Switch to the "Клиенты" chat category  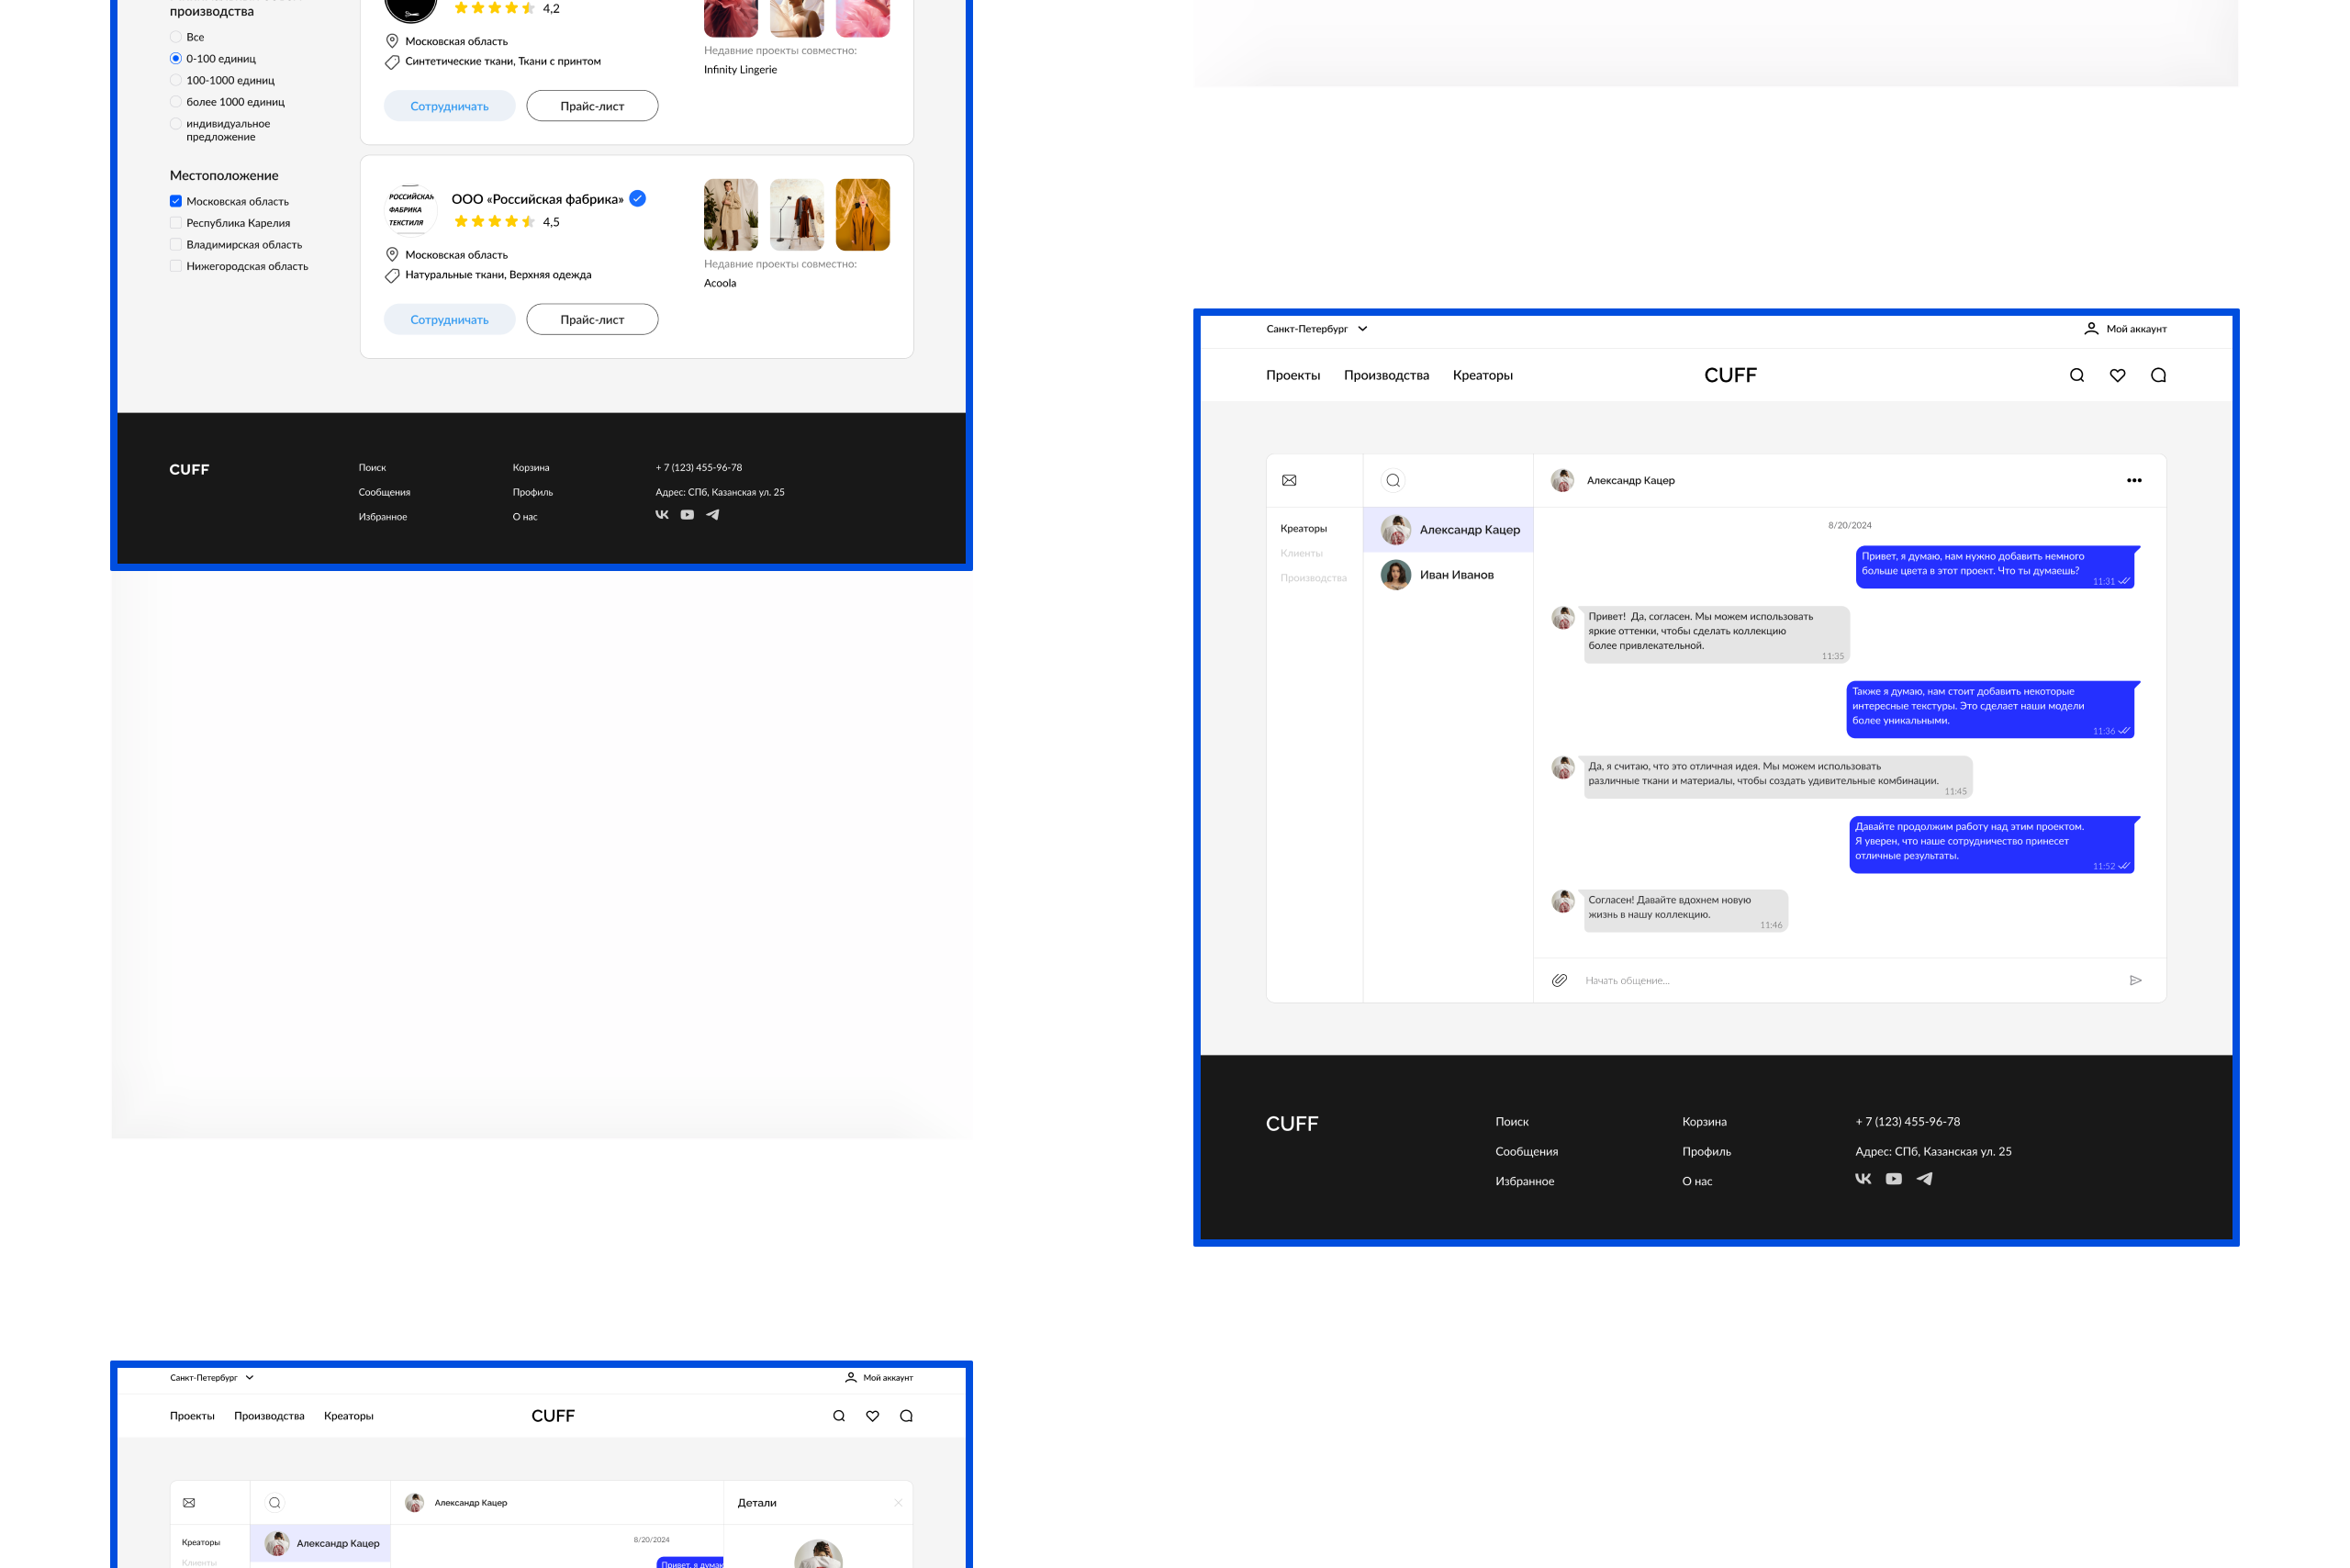(x=1301, y=553)
